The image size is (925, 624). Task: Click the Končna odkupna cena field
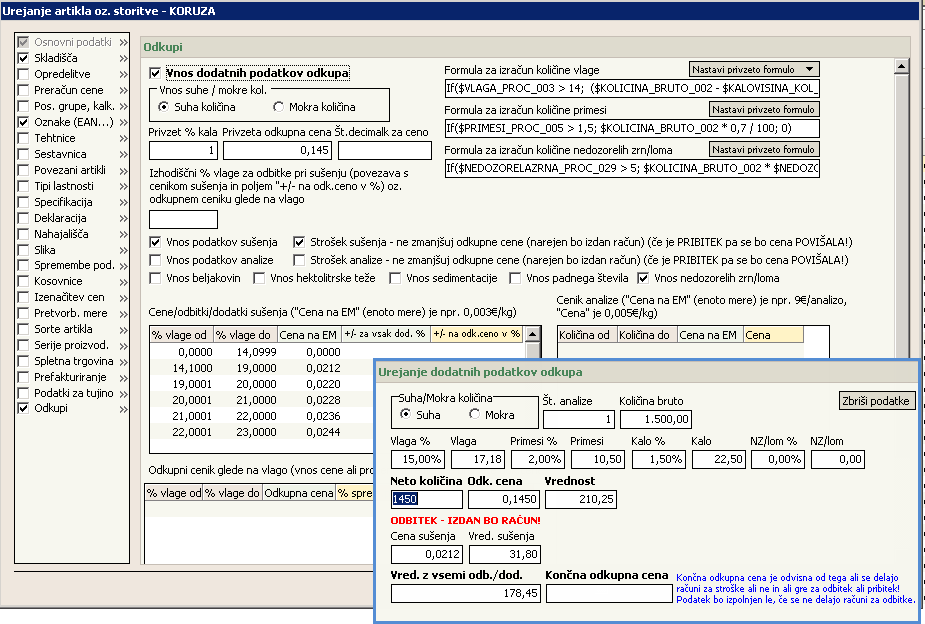[609, 593]
